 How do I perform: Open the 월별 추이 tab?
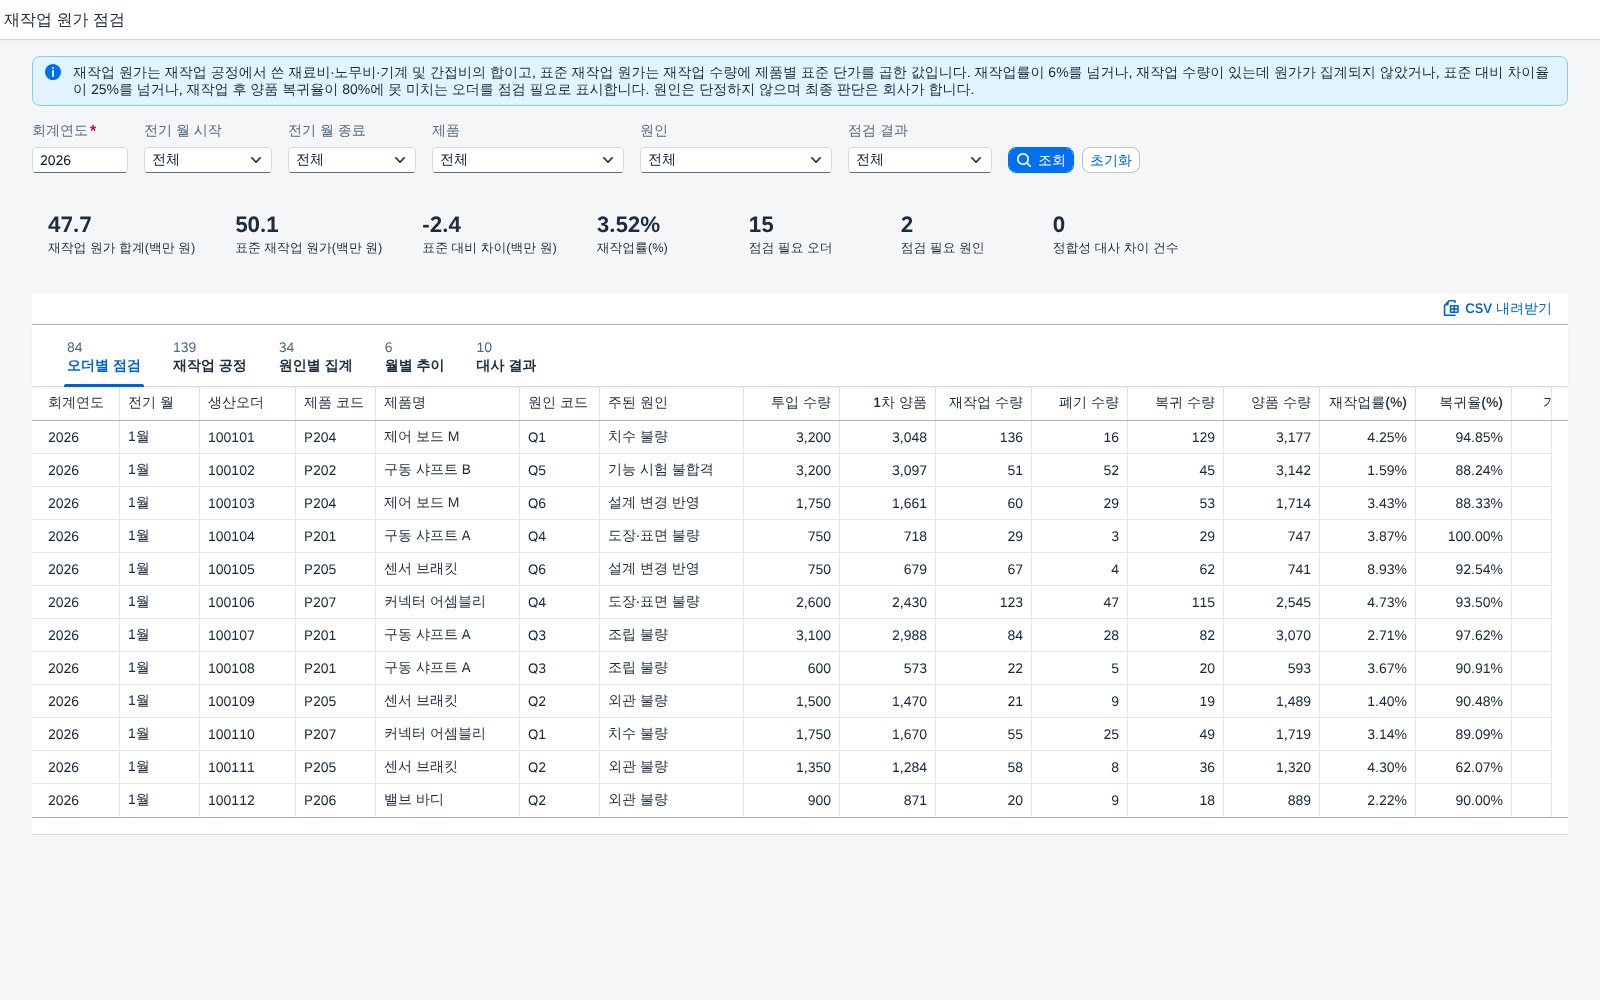point(414,358)
